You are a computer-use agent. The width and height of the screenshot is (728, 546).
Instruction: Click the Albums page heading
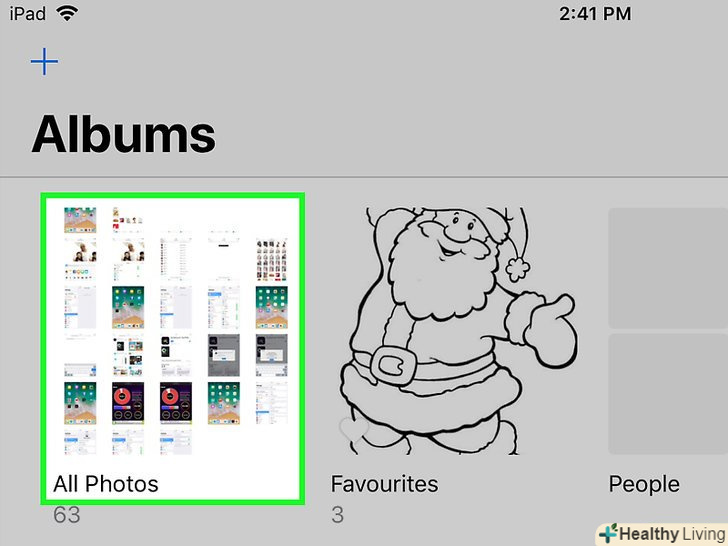click(x=124, y=134)
